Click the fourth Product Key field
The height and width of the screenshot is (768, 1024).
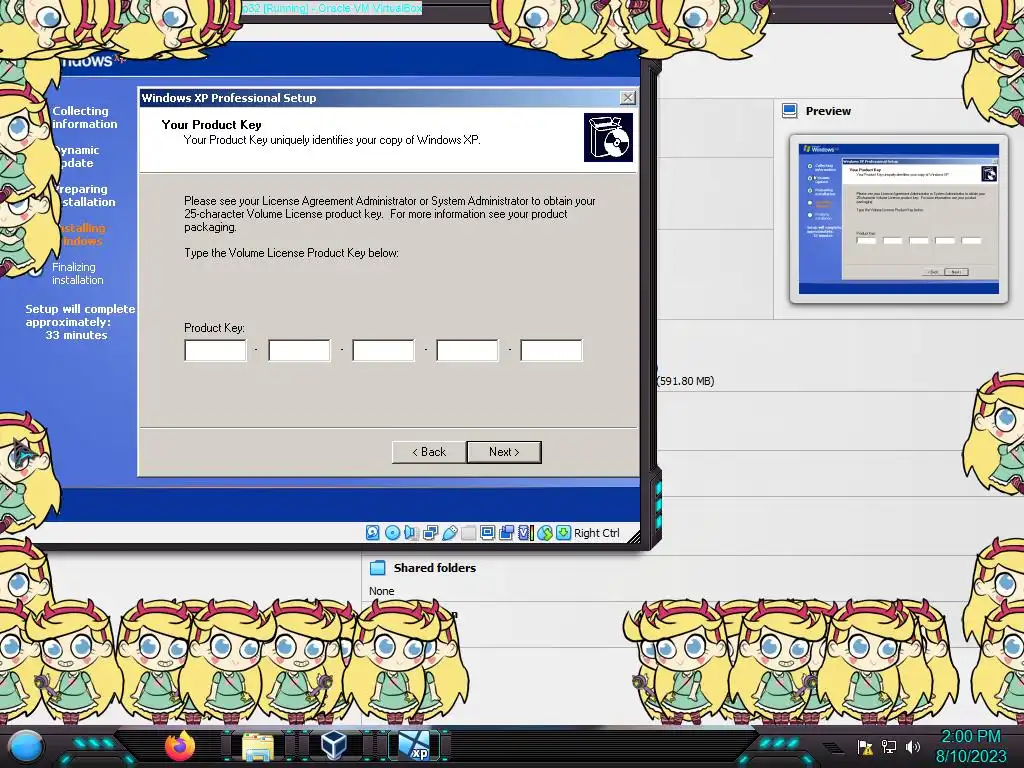[468, 350]
